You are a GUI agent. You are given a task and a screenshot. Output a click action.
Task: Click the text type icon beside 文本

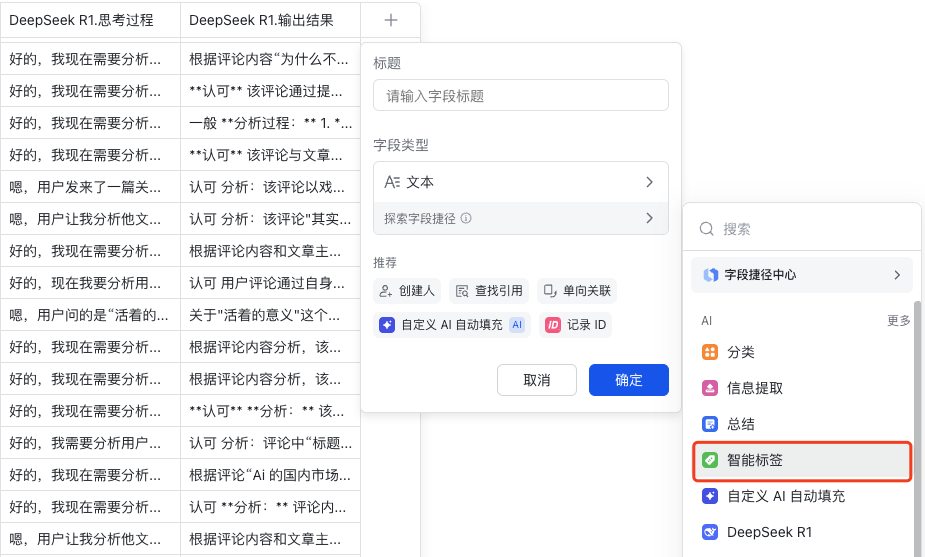coord(392,182)
